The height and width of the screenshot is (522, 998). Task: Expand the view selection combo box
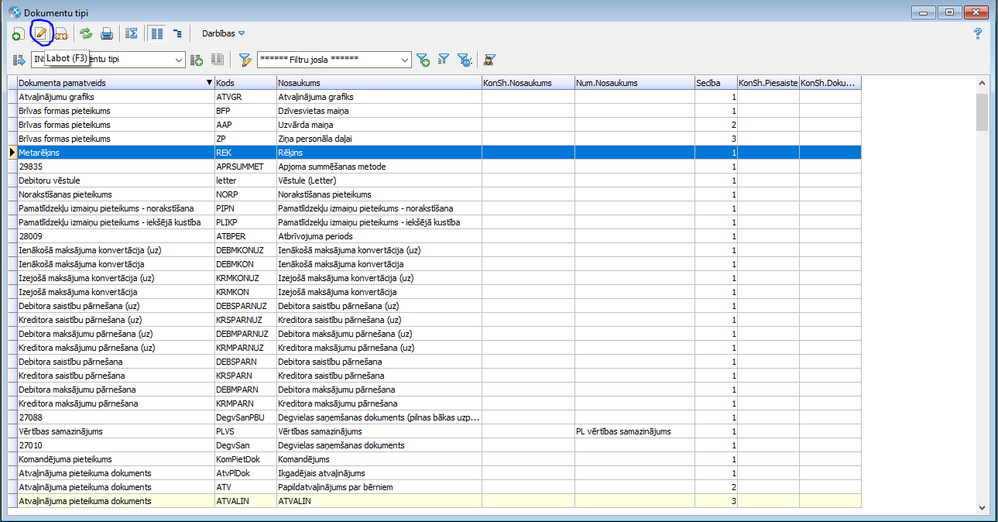point(179,60)
